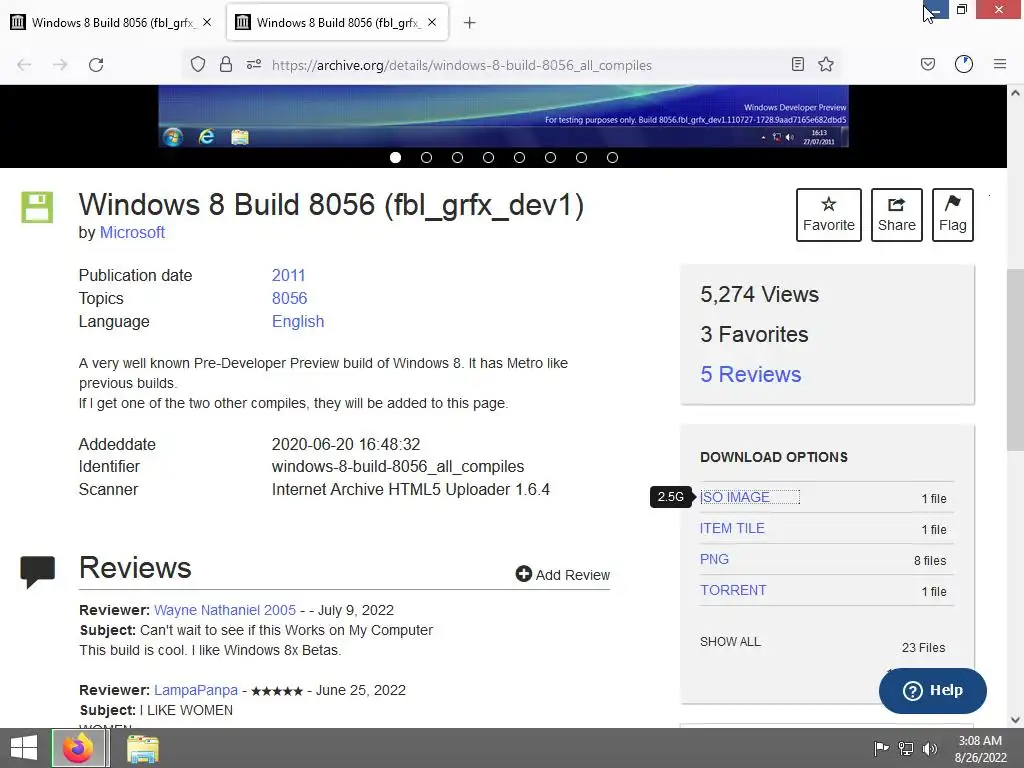This screenshot has width=1024, height=768.
Task: Open the Firefox hamburger application menu
Action: [x=1000, y=64]
